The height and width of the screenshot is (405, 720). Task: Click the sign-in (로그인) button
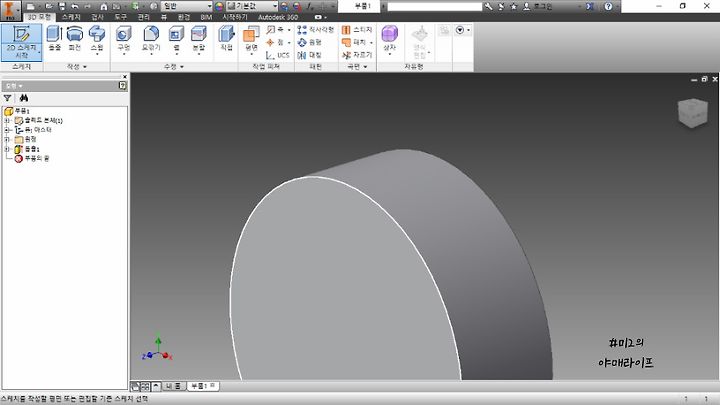pos(538,6)
